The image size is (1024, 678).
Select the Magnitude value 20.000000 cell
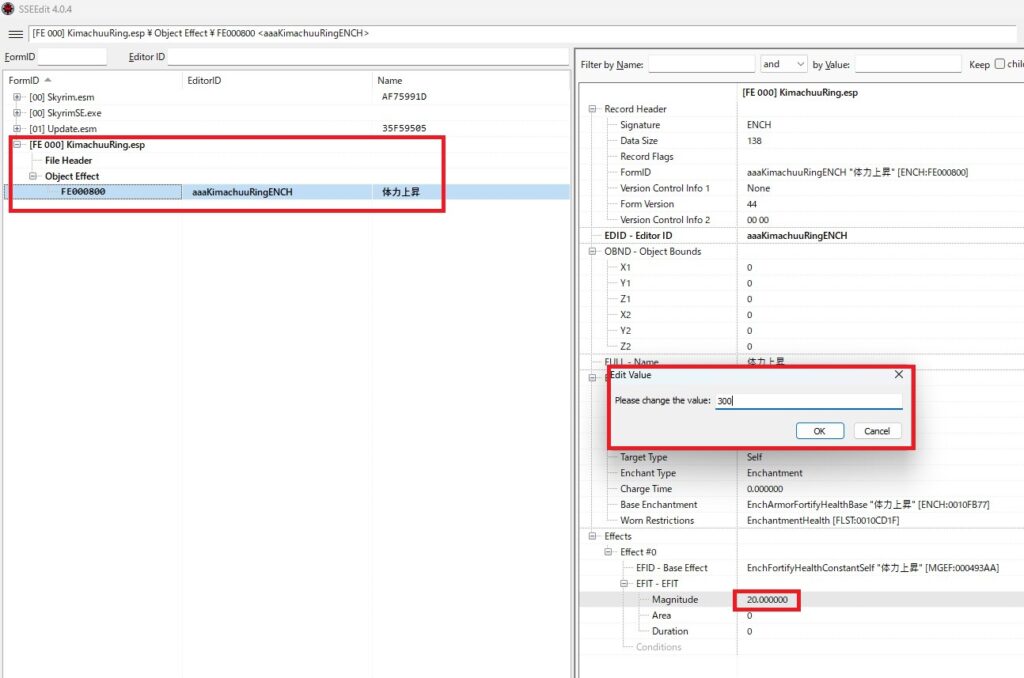point(768,600)
